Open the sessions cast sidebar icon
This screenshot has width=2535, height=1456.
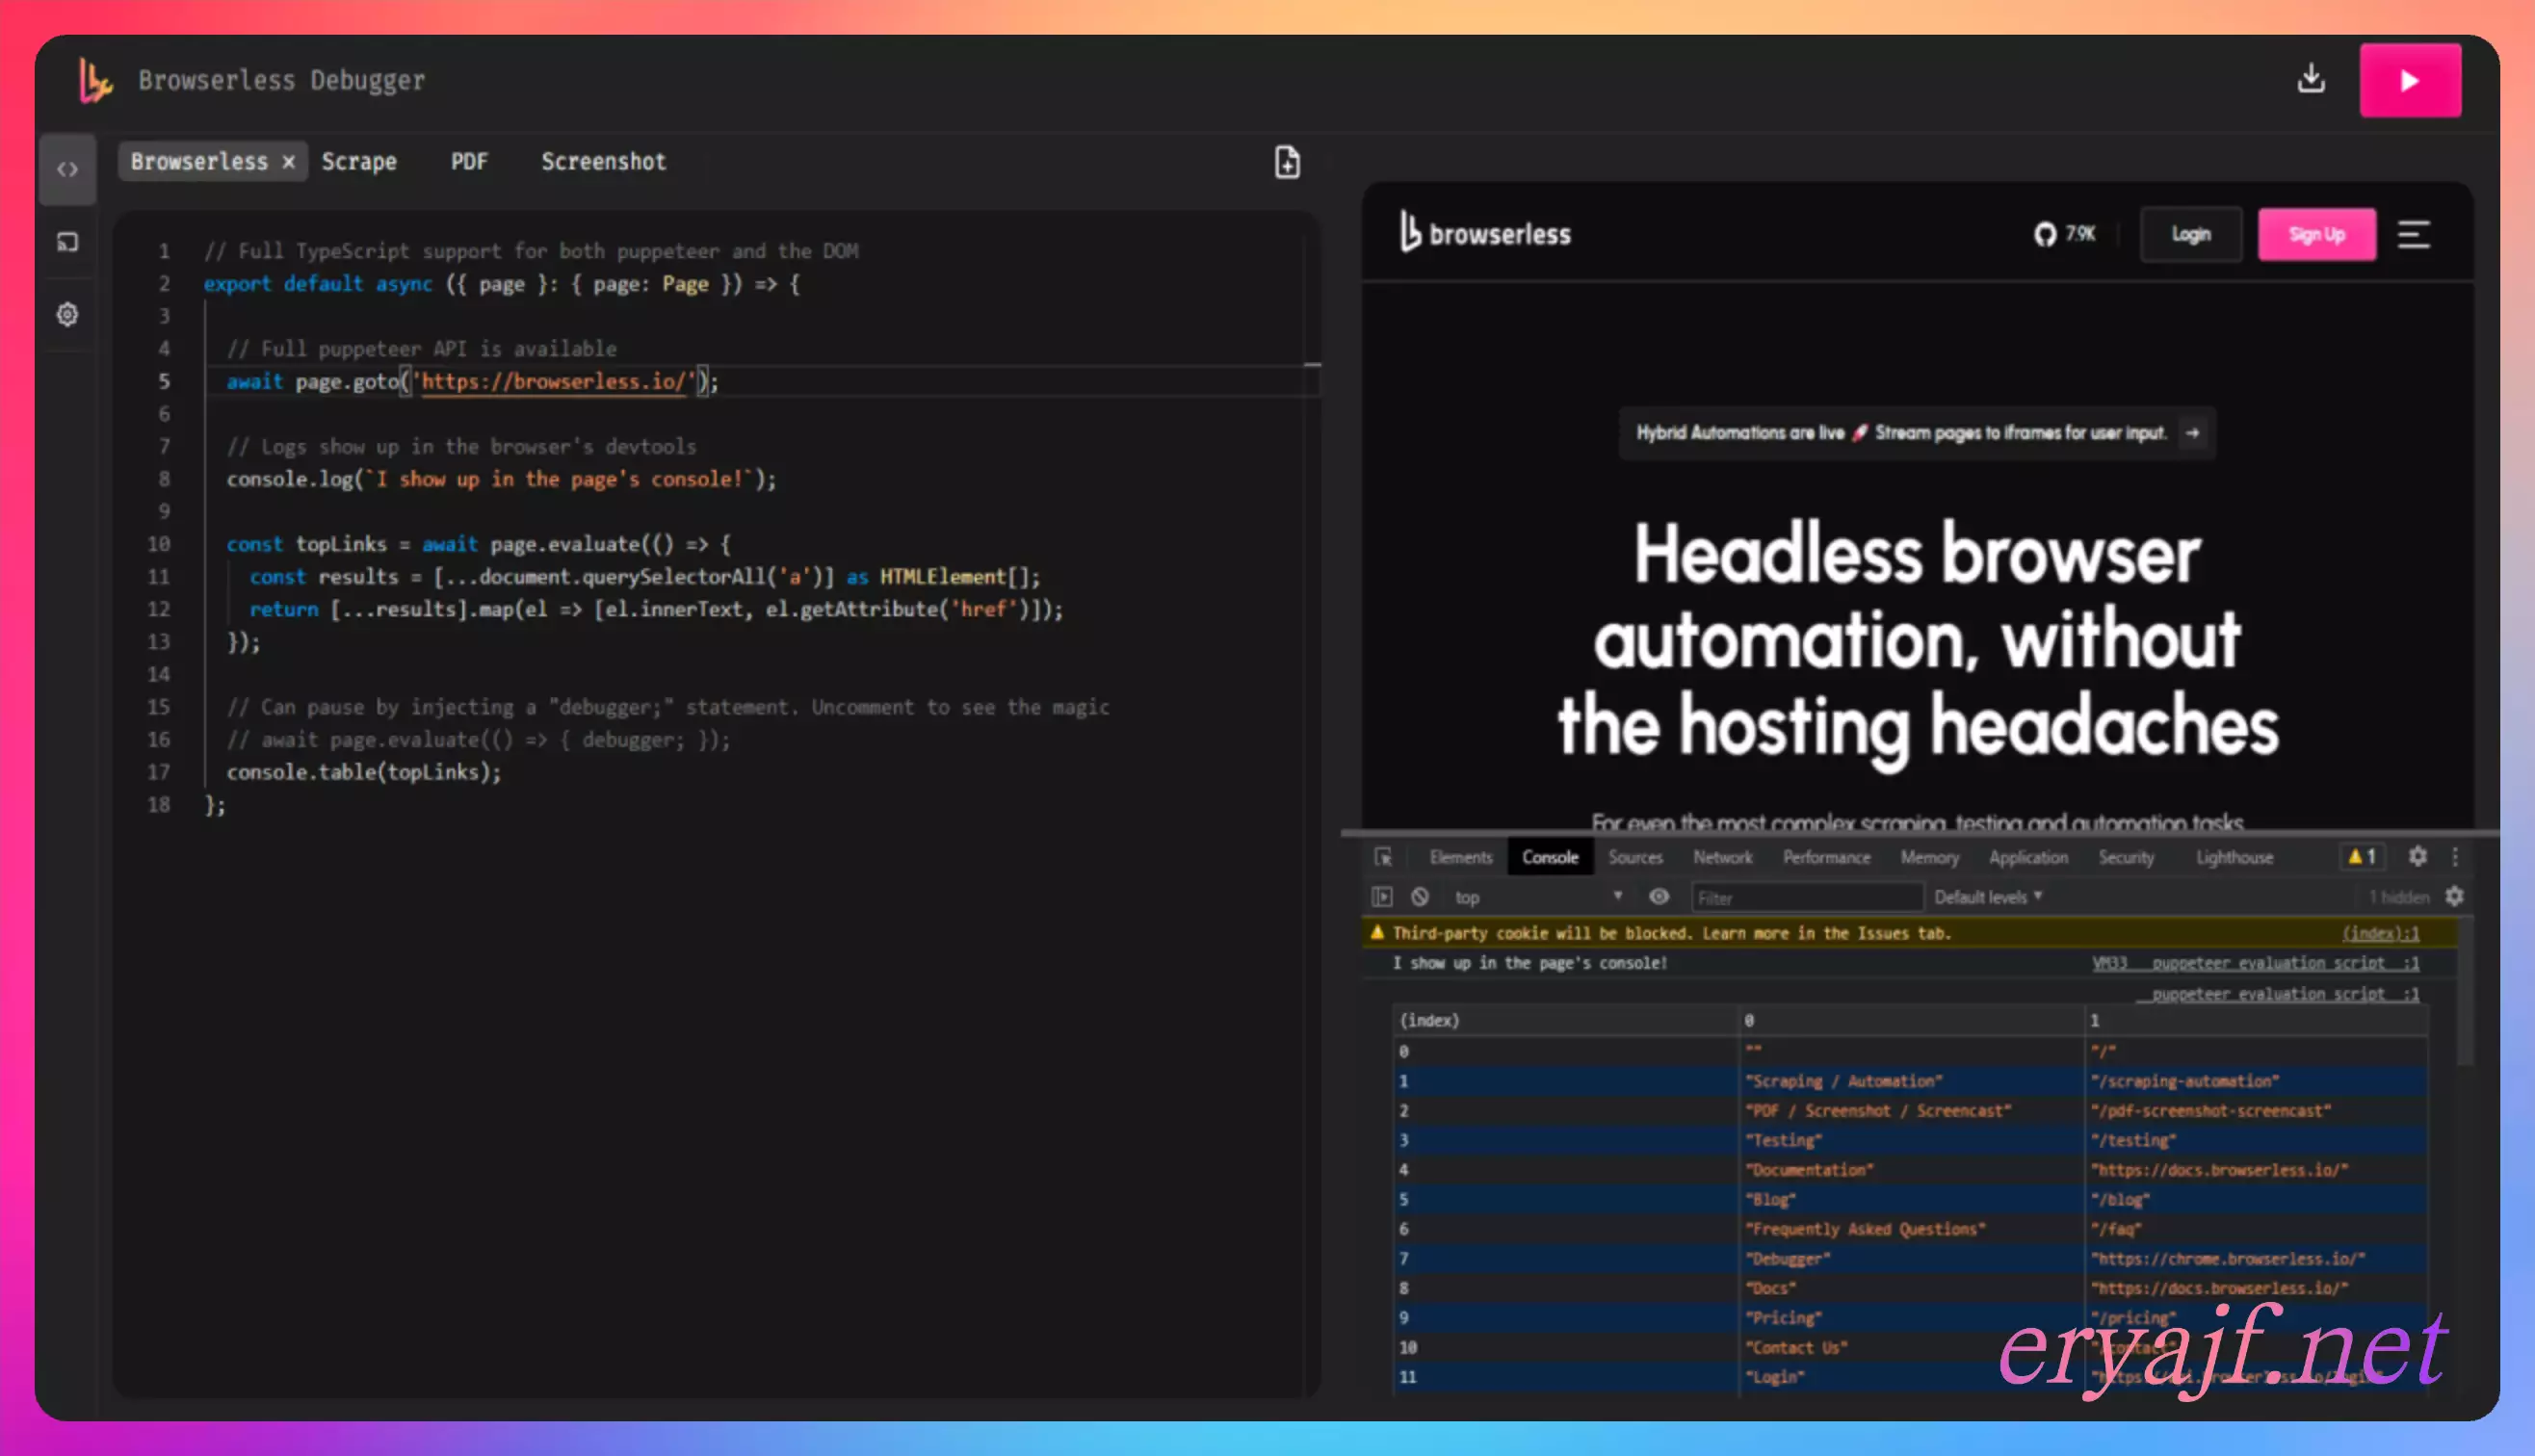point(67,242)
